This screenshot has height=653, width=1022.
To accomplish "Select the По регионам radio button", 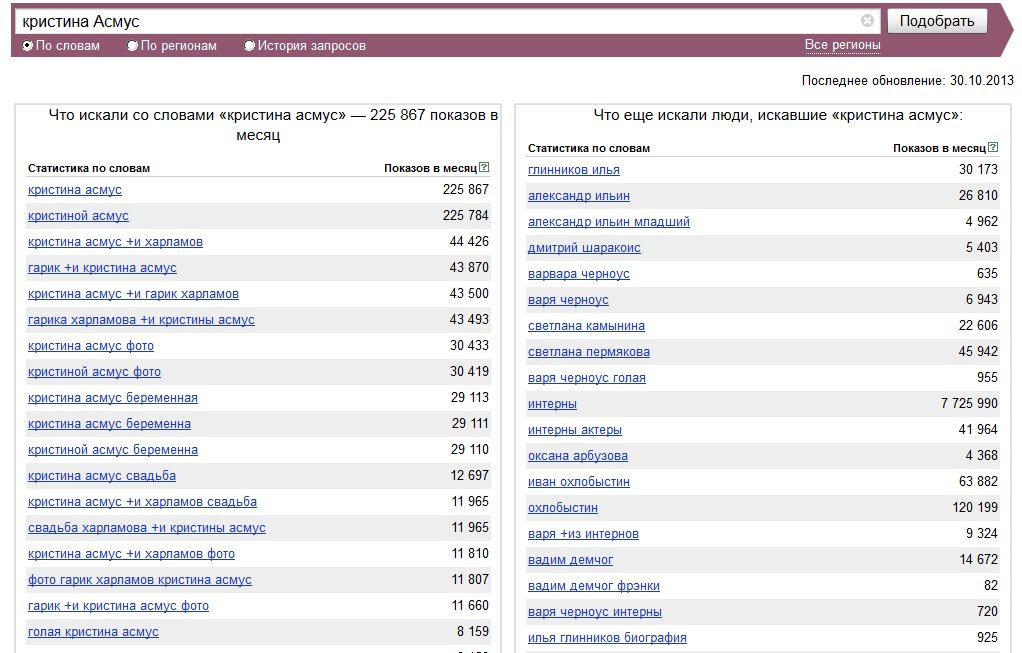I will coord(132,46).
